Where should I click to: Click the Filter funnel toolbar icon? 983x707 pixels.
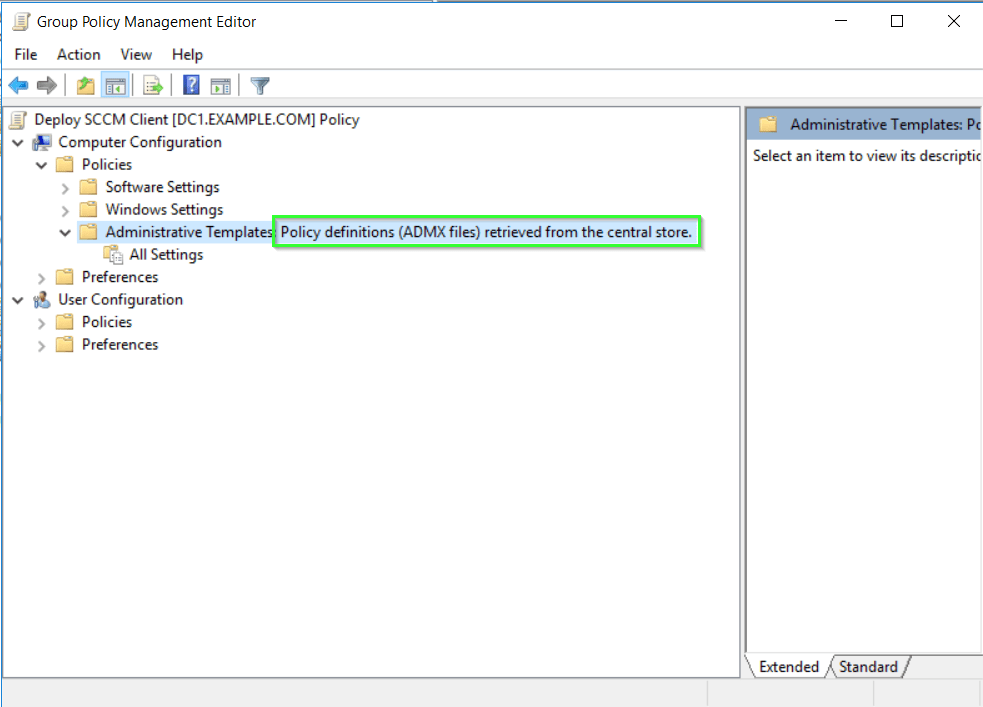click(260, 86)
